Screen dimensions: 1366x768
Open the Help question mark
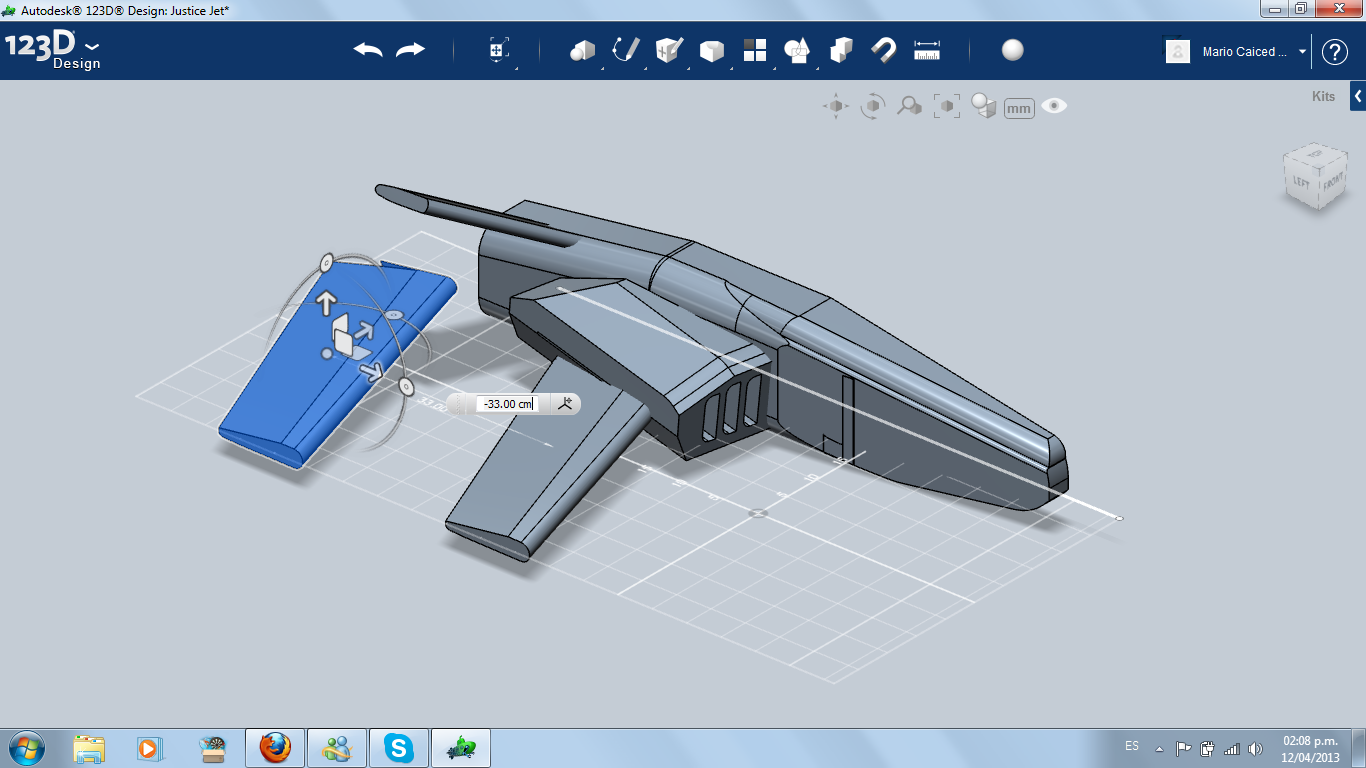[x=1335, y=52]
